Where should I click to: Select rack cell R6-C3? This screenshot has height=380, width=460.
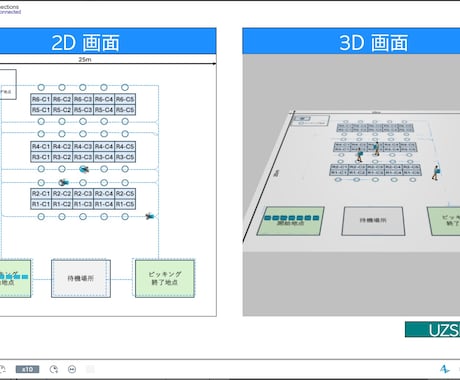pyautogui.click(x=83, y=99)
